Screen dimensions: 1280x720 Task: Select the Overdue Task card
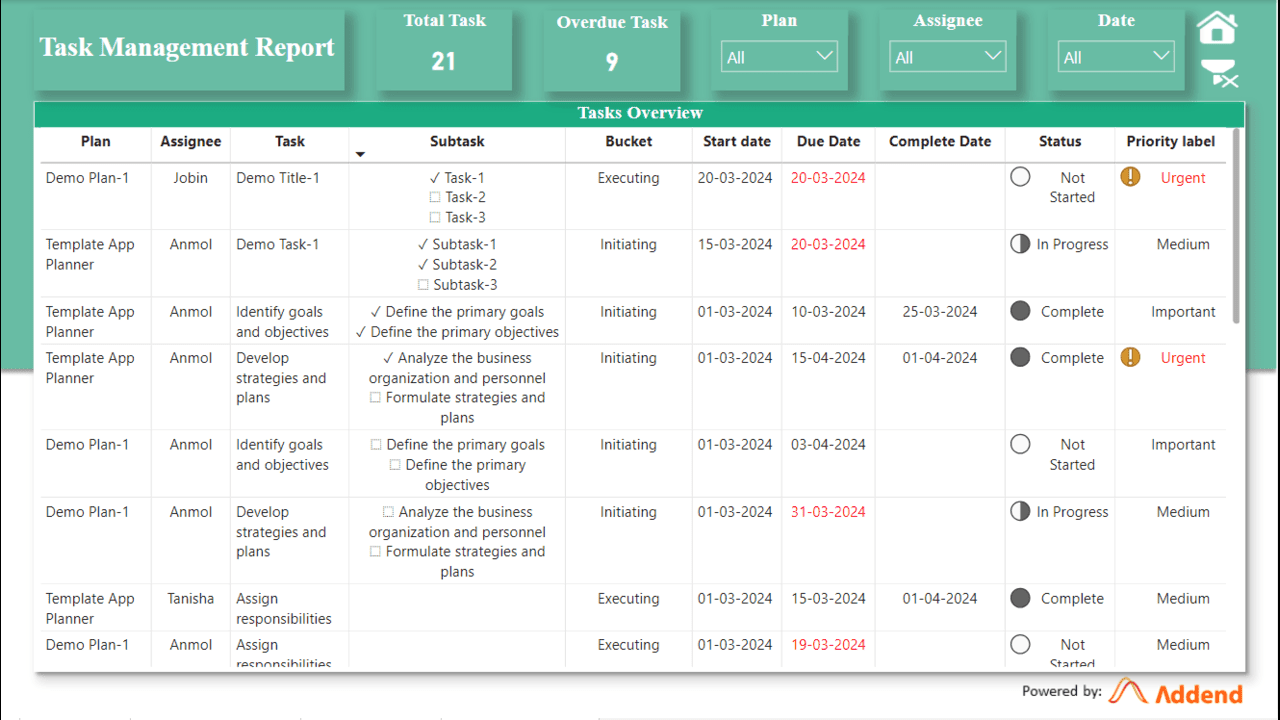[611, 48]
